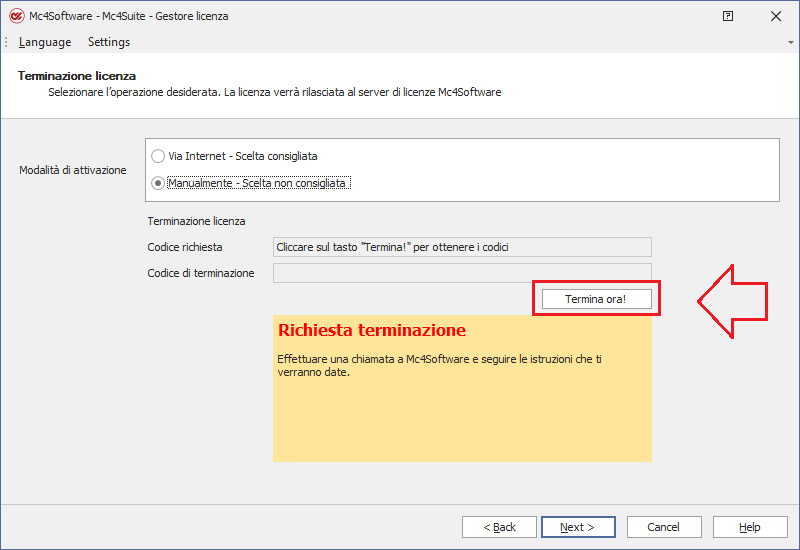This screenshot has height=550, width=800.
Task: Click the menu bar grip handle
Action: [6, 42]
